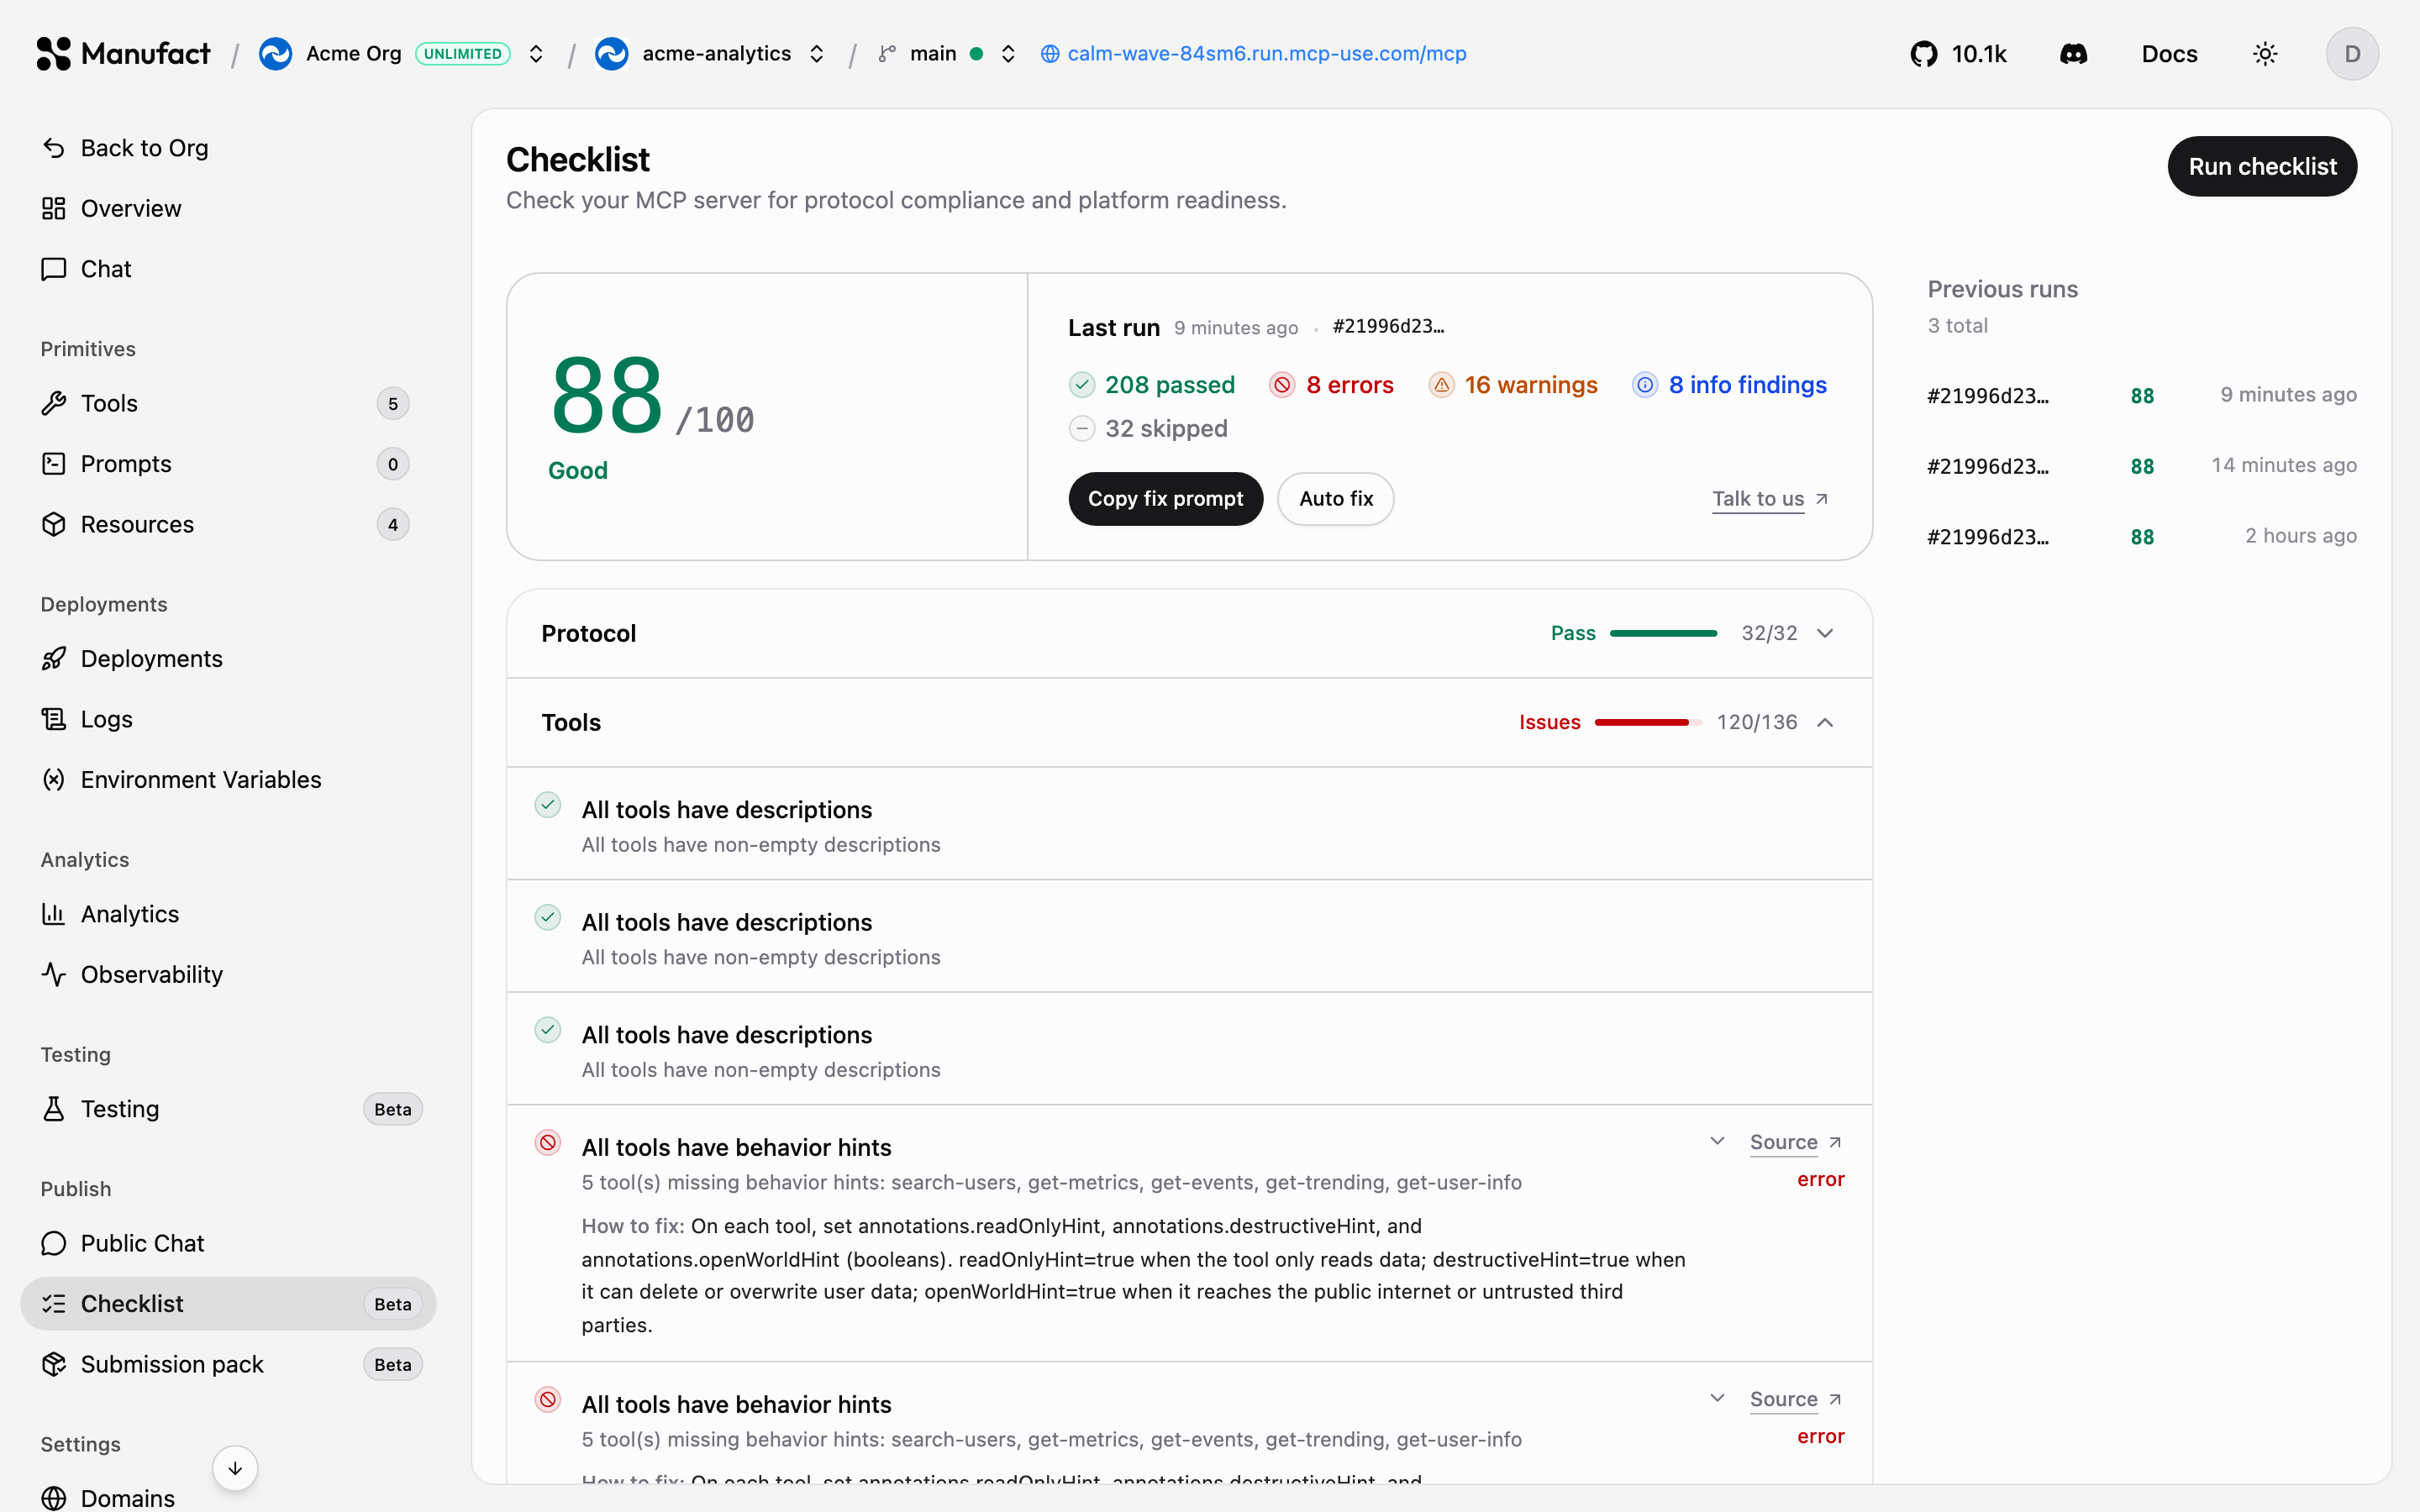Open Source link of first behavior hints error

click(1795, 1142)
